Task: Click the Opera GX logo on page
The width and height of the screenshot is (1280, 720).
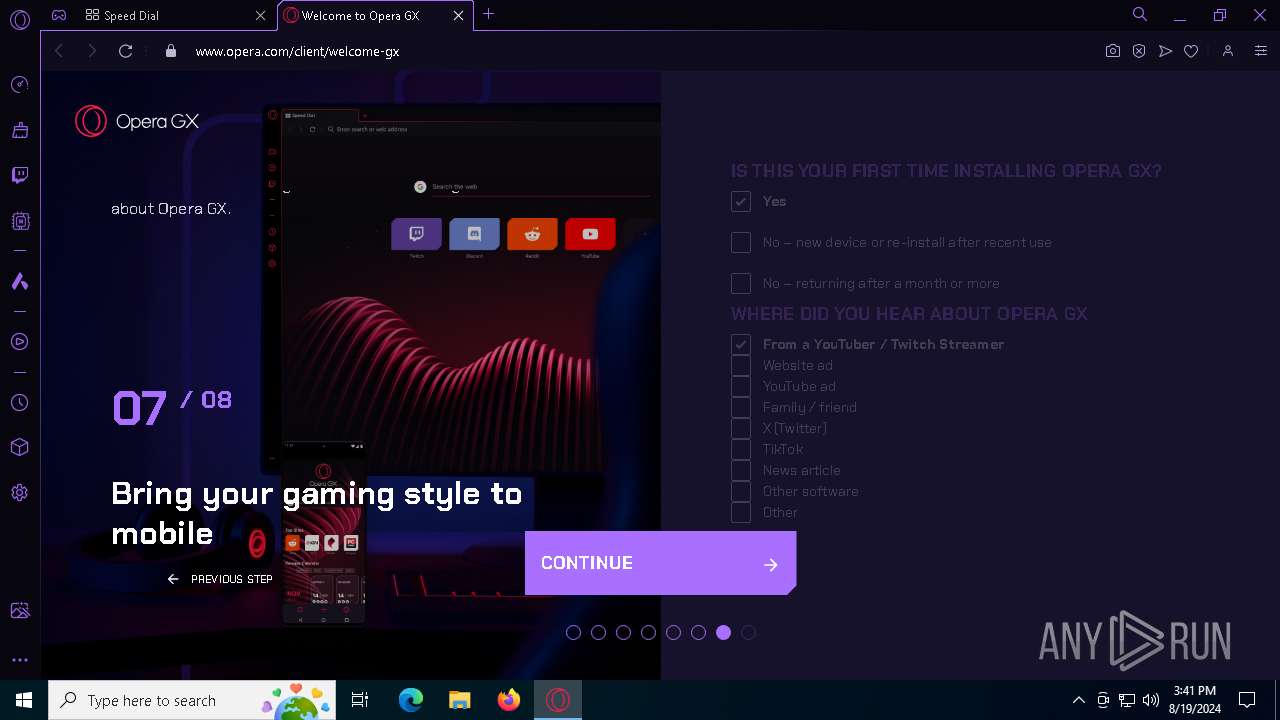Action: 137,121
